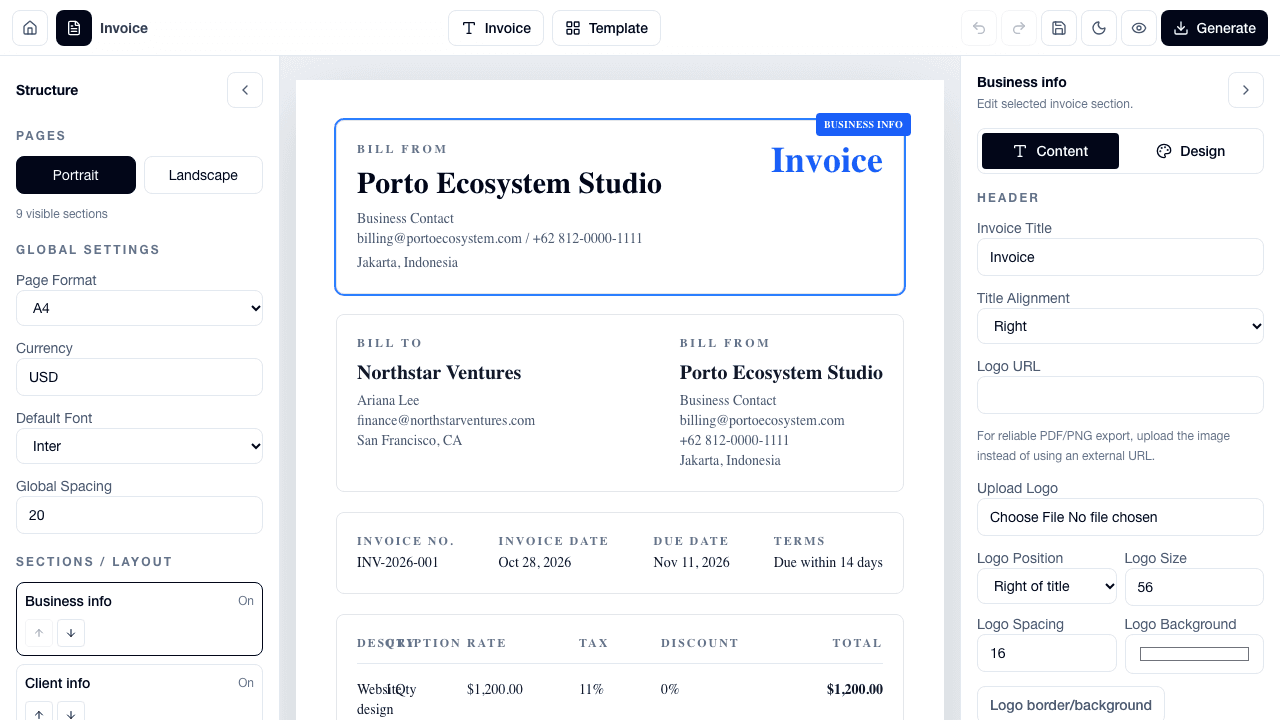Click the Invoice document icon in header
Viewport: 1280px width, 720px height.
point(74,28)
